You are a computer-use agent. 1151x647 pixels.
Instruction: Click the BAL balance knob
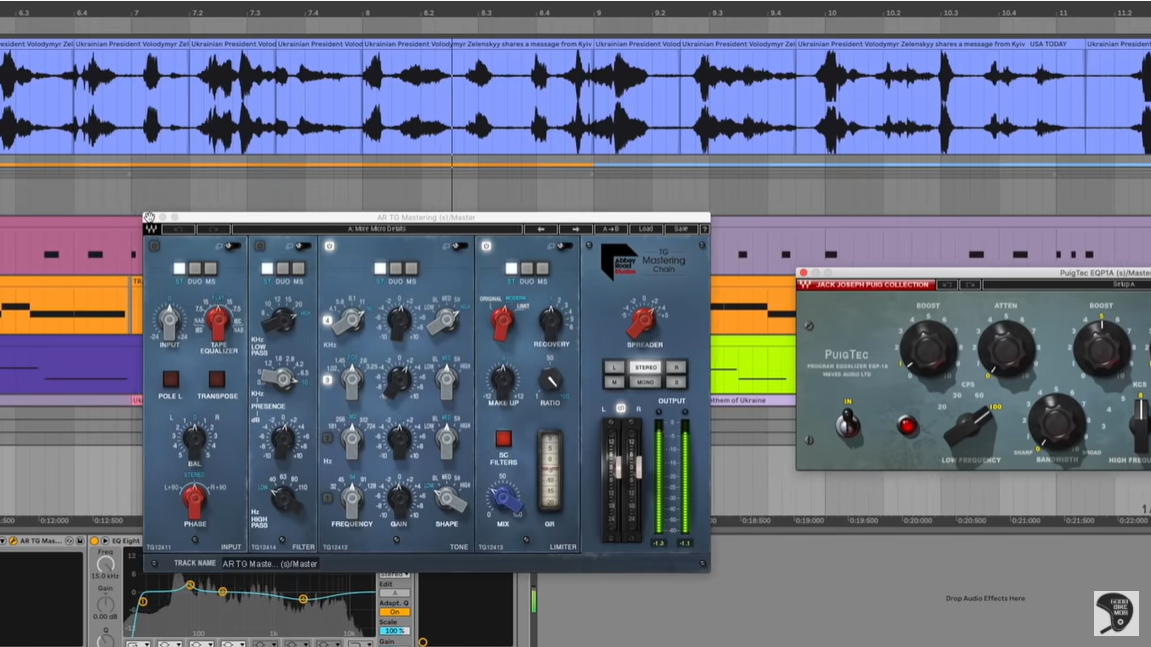tap(195, 439)
